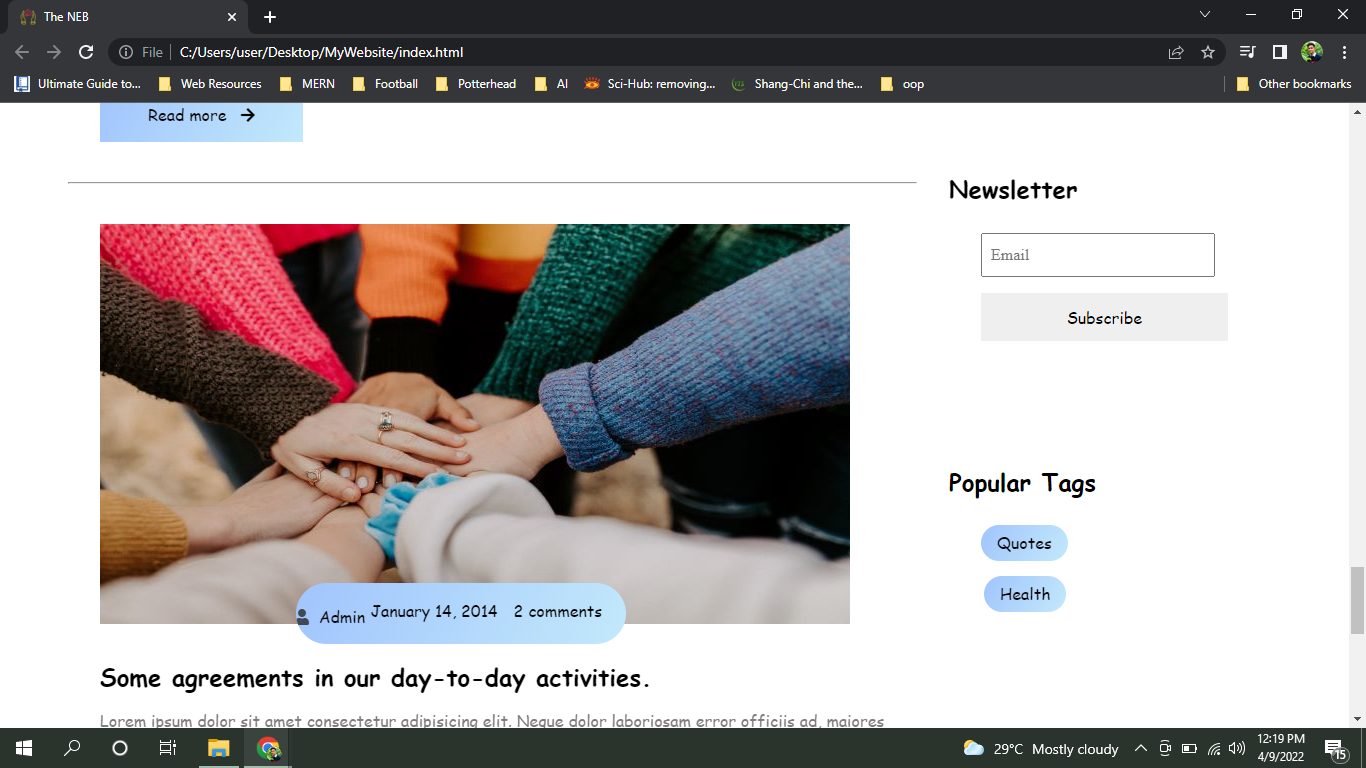This screenshot has height=768, width=1366.
Task: Click the Subscribe button
Action: point(1103,317)
